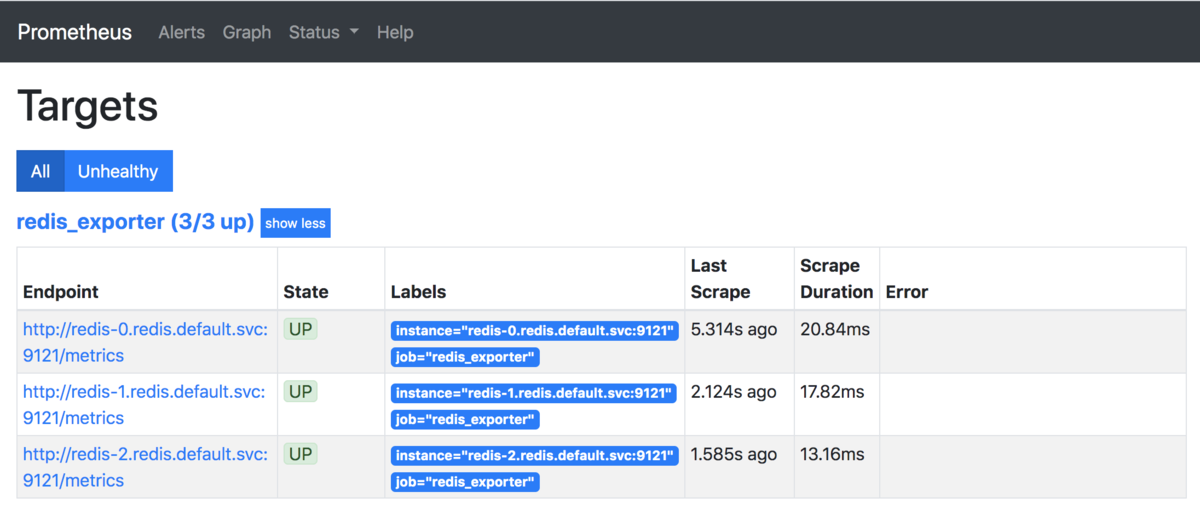Viewport: 1200px width, 515px height.
Task: Click the Targets page heading
Action: pyautogui.click(x=88, y=106)
